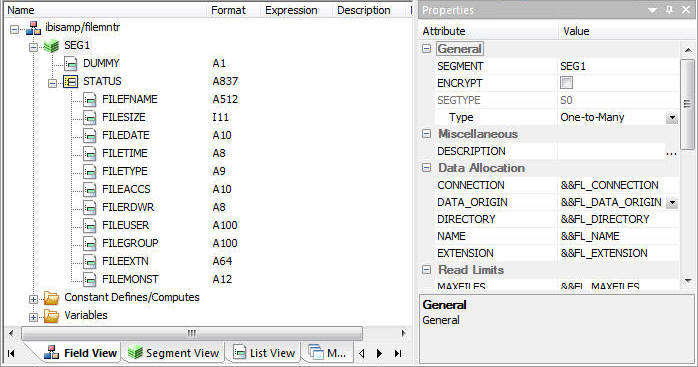This screenshot has height=367, width=698.
Task: Switch to the Field View tab
Action: [80, 353]
